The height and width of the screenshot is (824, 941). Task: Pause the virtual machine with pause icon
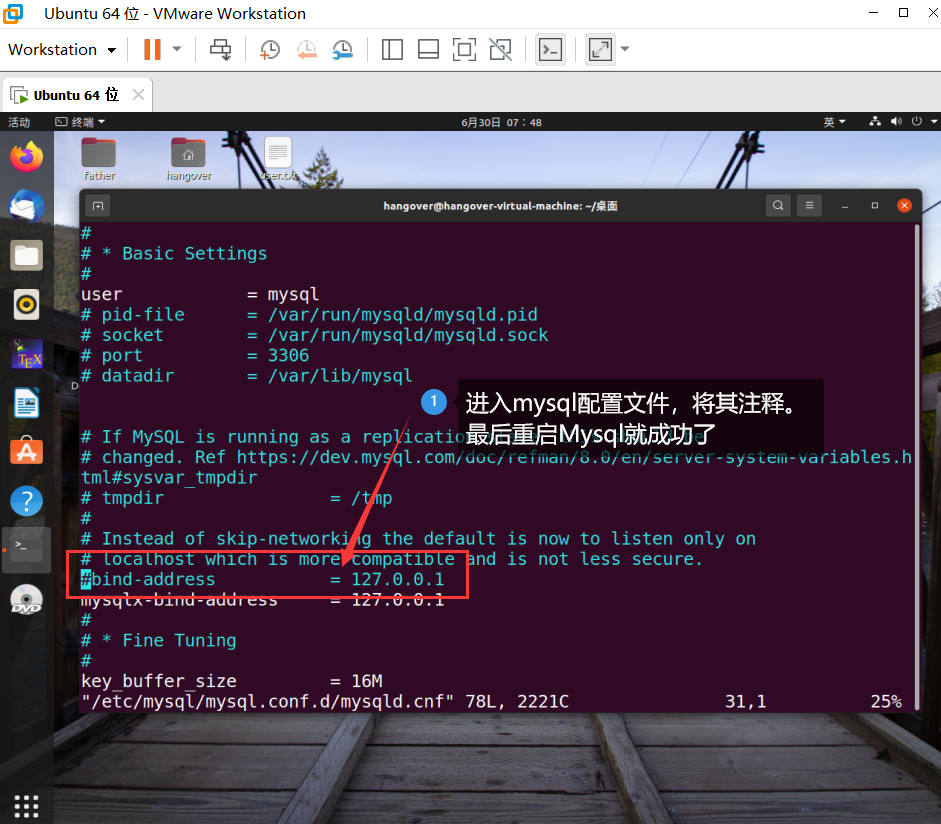coord(152,49)
